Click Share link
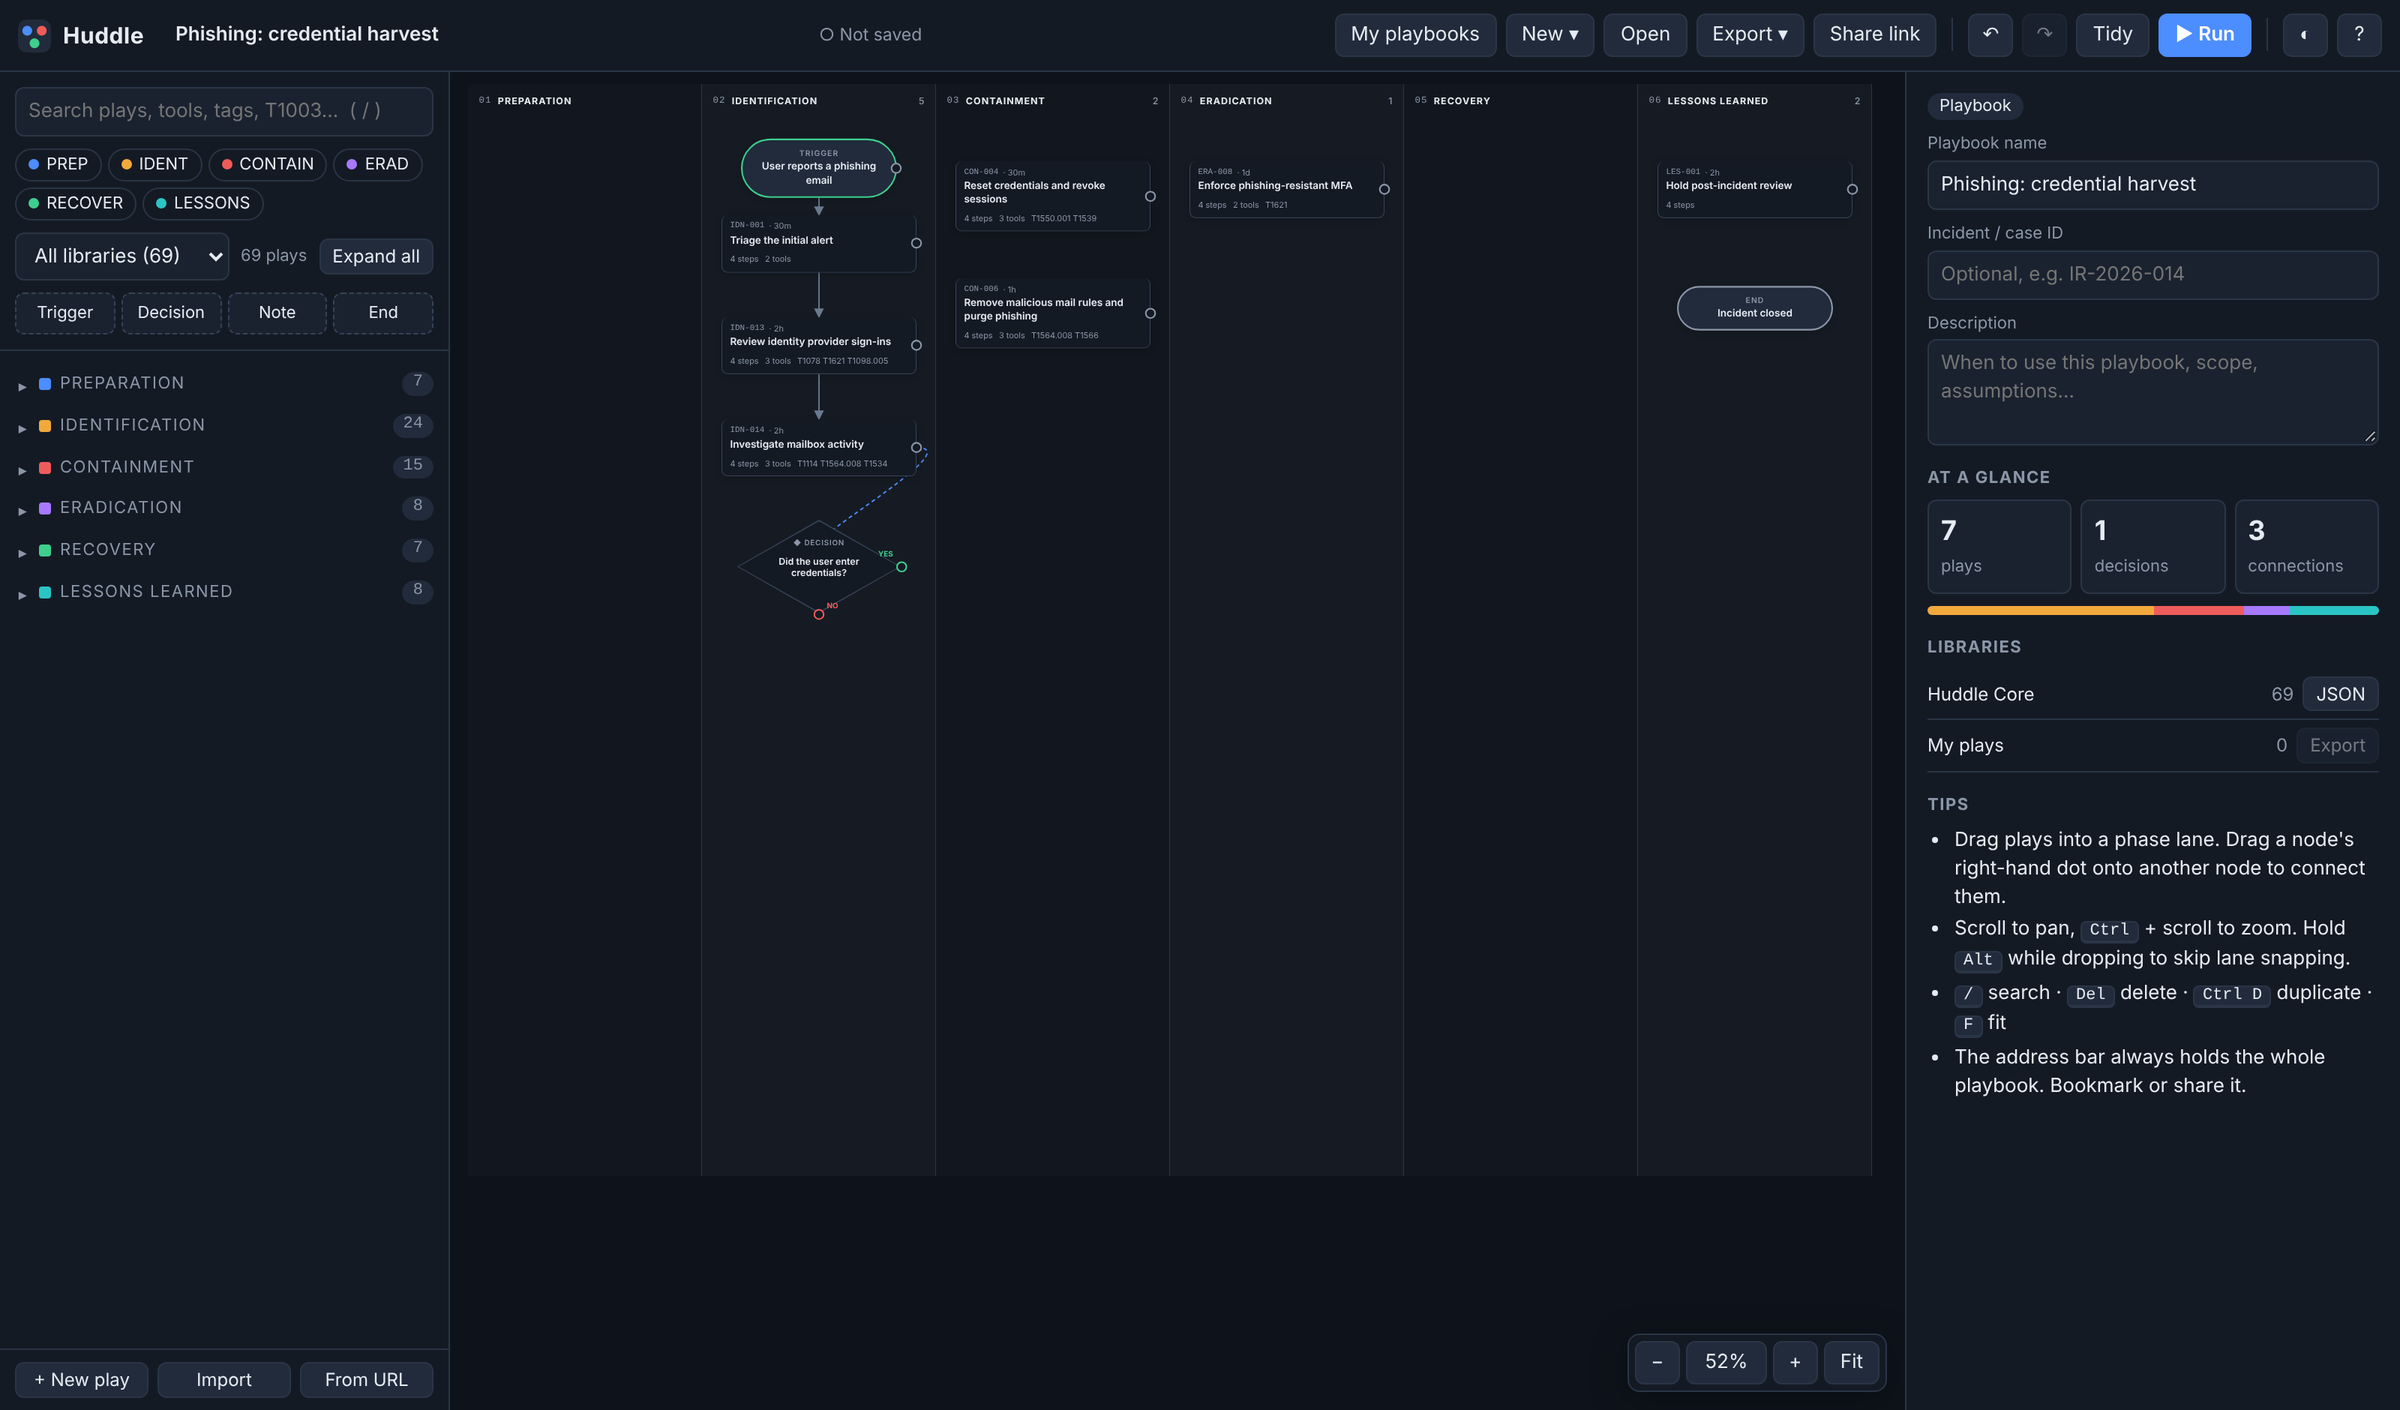 pos(1874,35)
